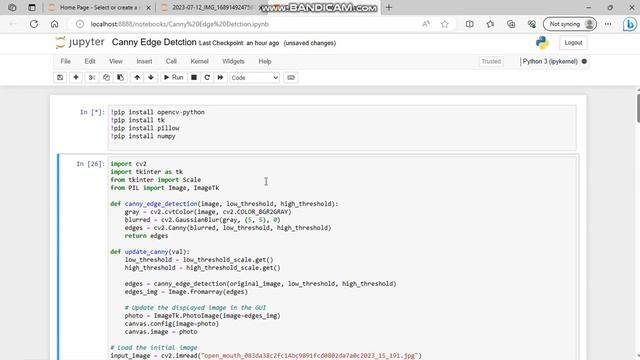
Task: Refresh the browser page
Action: coord(34,24)
